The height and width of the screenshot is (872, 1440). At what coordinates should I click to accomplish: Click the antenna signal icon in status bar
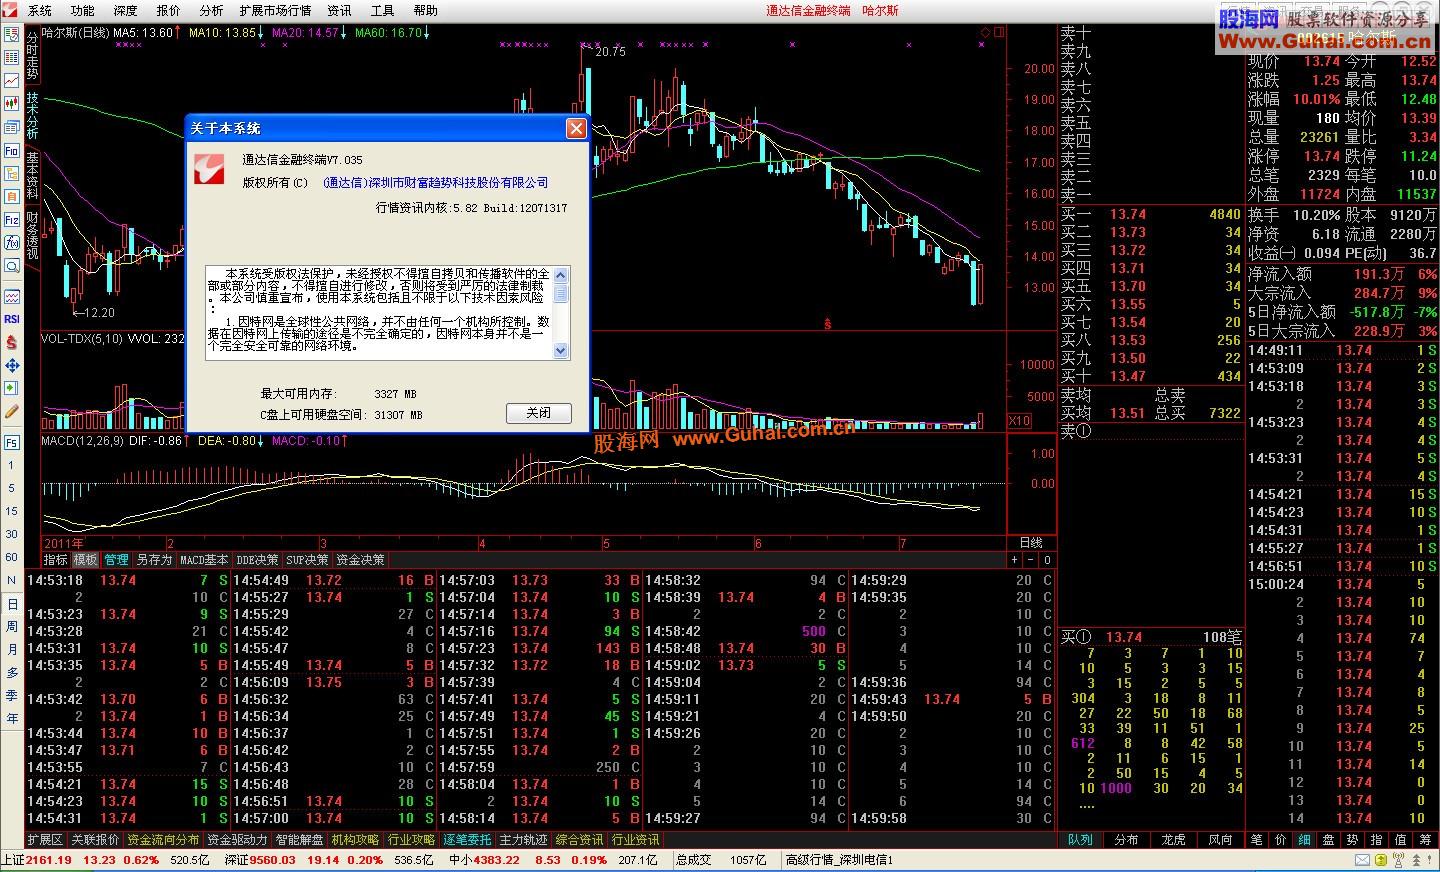tap(1398, 860)
